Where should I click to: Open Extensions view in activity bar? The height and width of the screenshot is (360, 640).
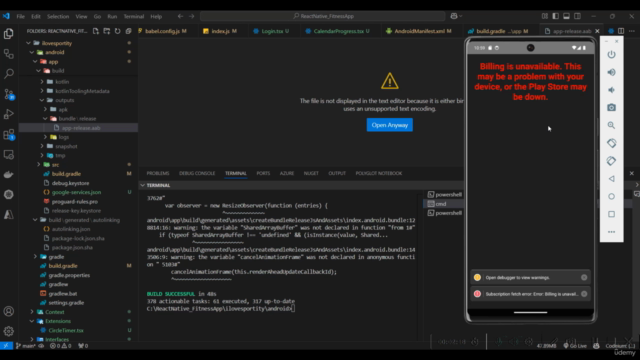[9, 134]
